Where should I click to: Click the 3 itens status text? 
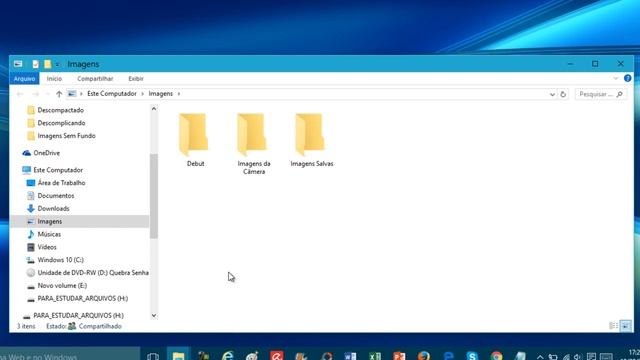point(26,327)
